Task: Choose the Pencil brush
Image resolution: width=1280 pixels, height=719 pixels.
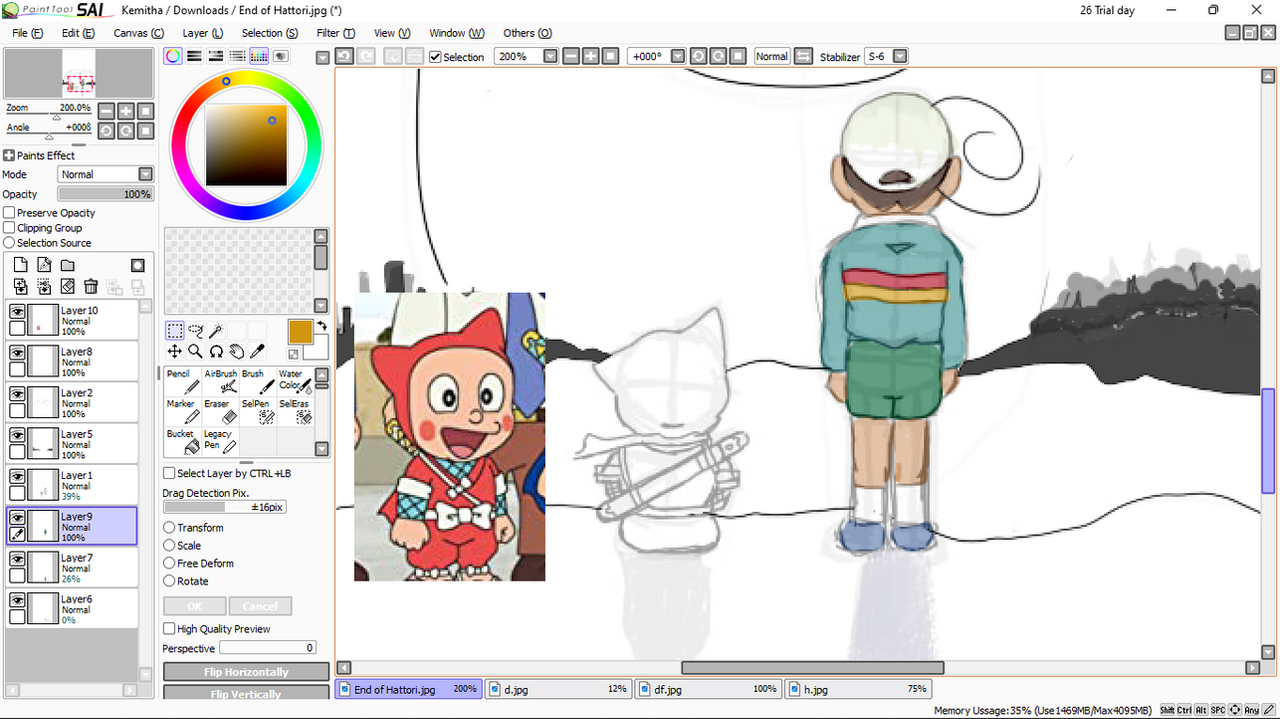Action: click(182, 381)
